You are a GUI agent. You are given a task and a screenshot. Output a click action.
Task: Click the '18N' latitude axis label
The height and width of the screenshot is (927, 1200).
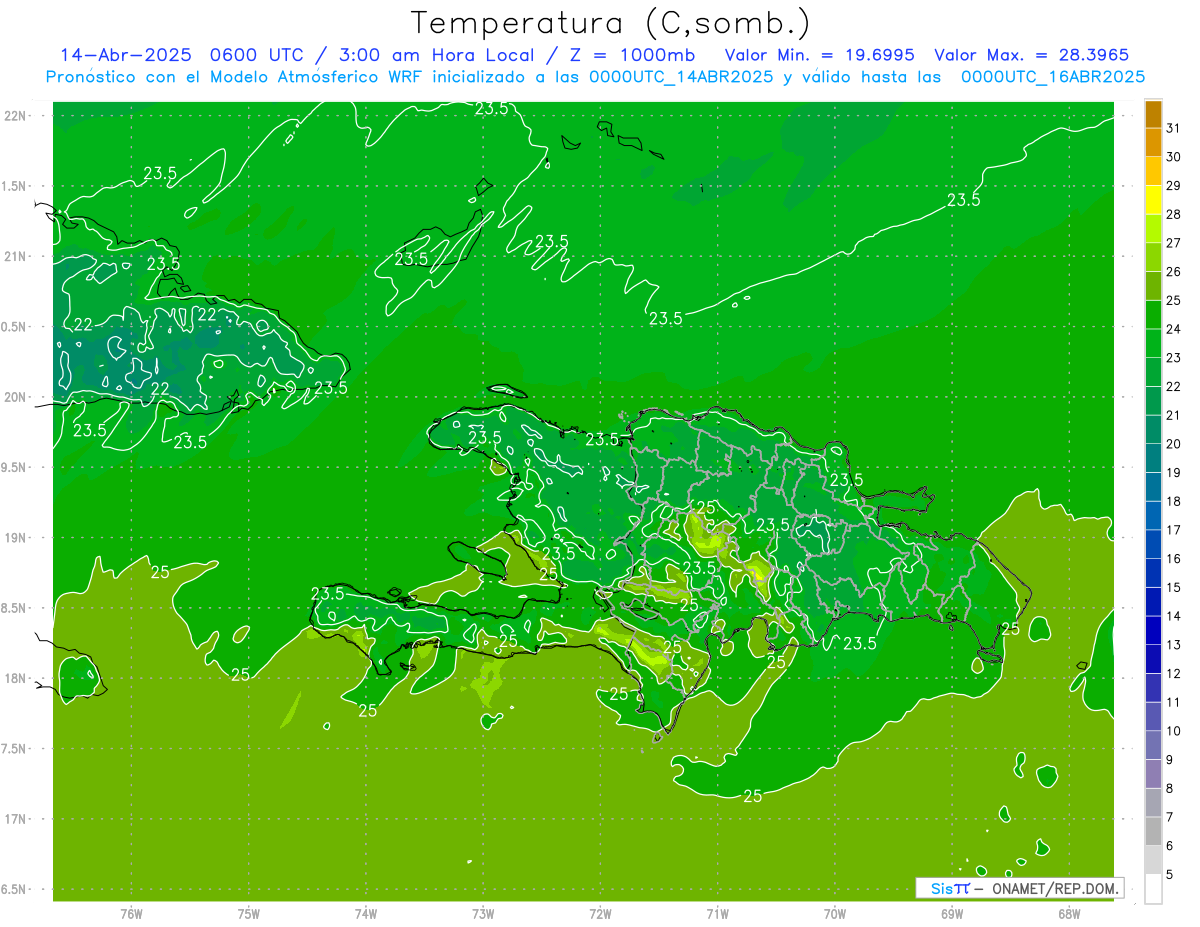click(14, 678)
